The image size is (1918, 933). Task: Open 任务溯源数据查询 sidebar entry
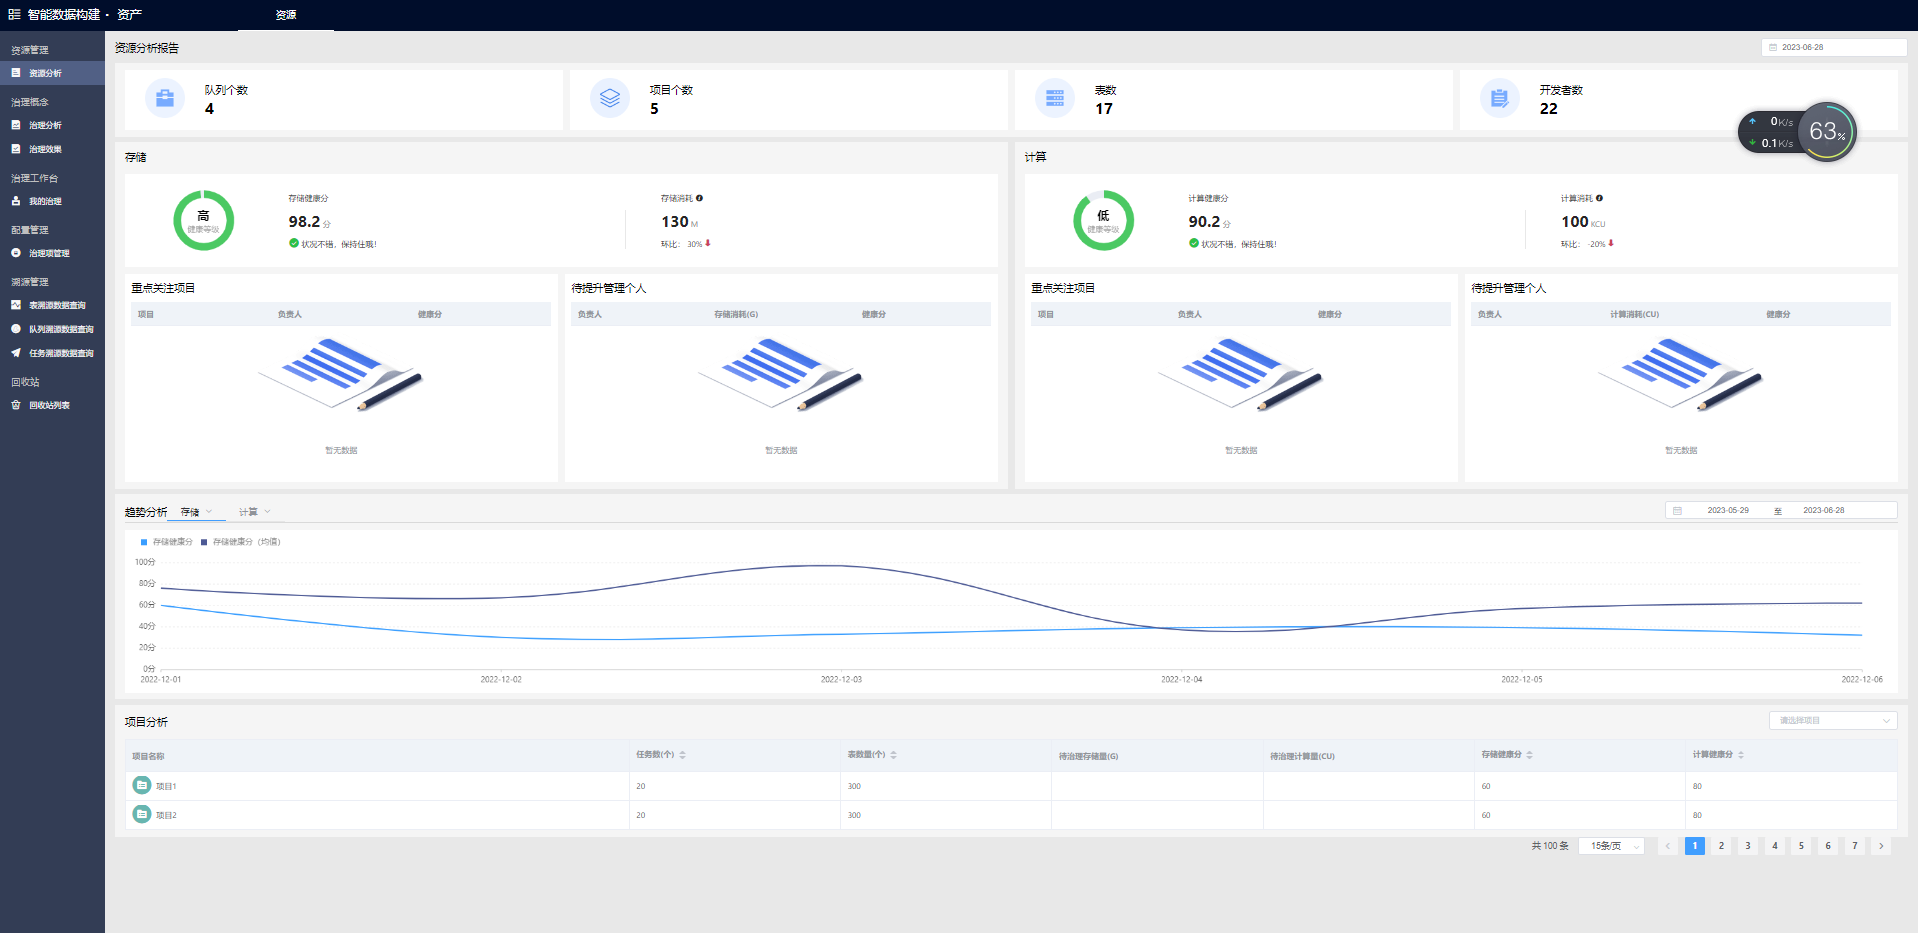pyautogui.click(x=52, y=353)
